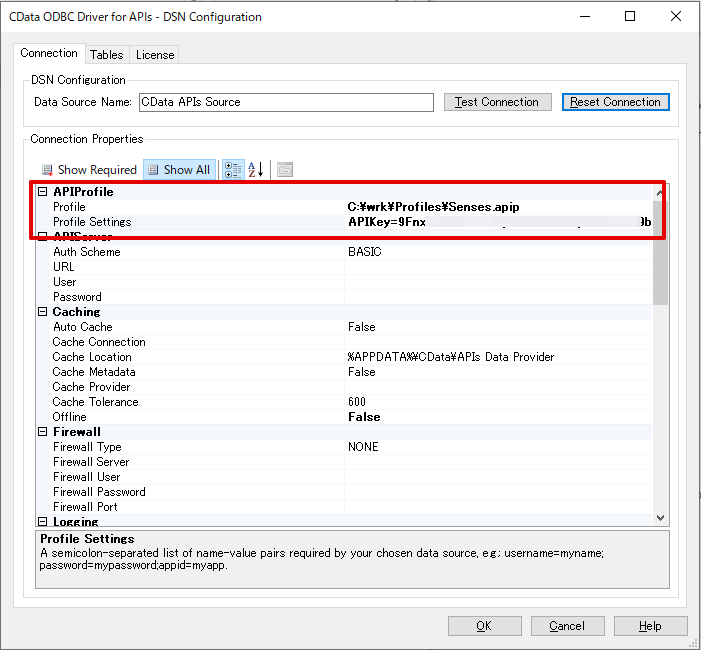
Task: Click the Cancel button
Action: 567,626
